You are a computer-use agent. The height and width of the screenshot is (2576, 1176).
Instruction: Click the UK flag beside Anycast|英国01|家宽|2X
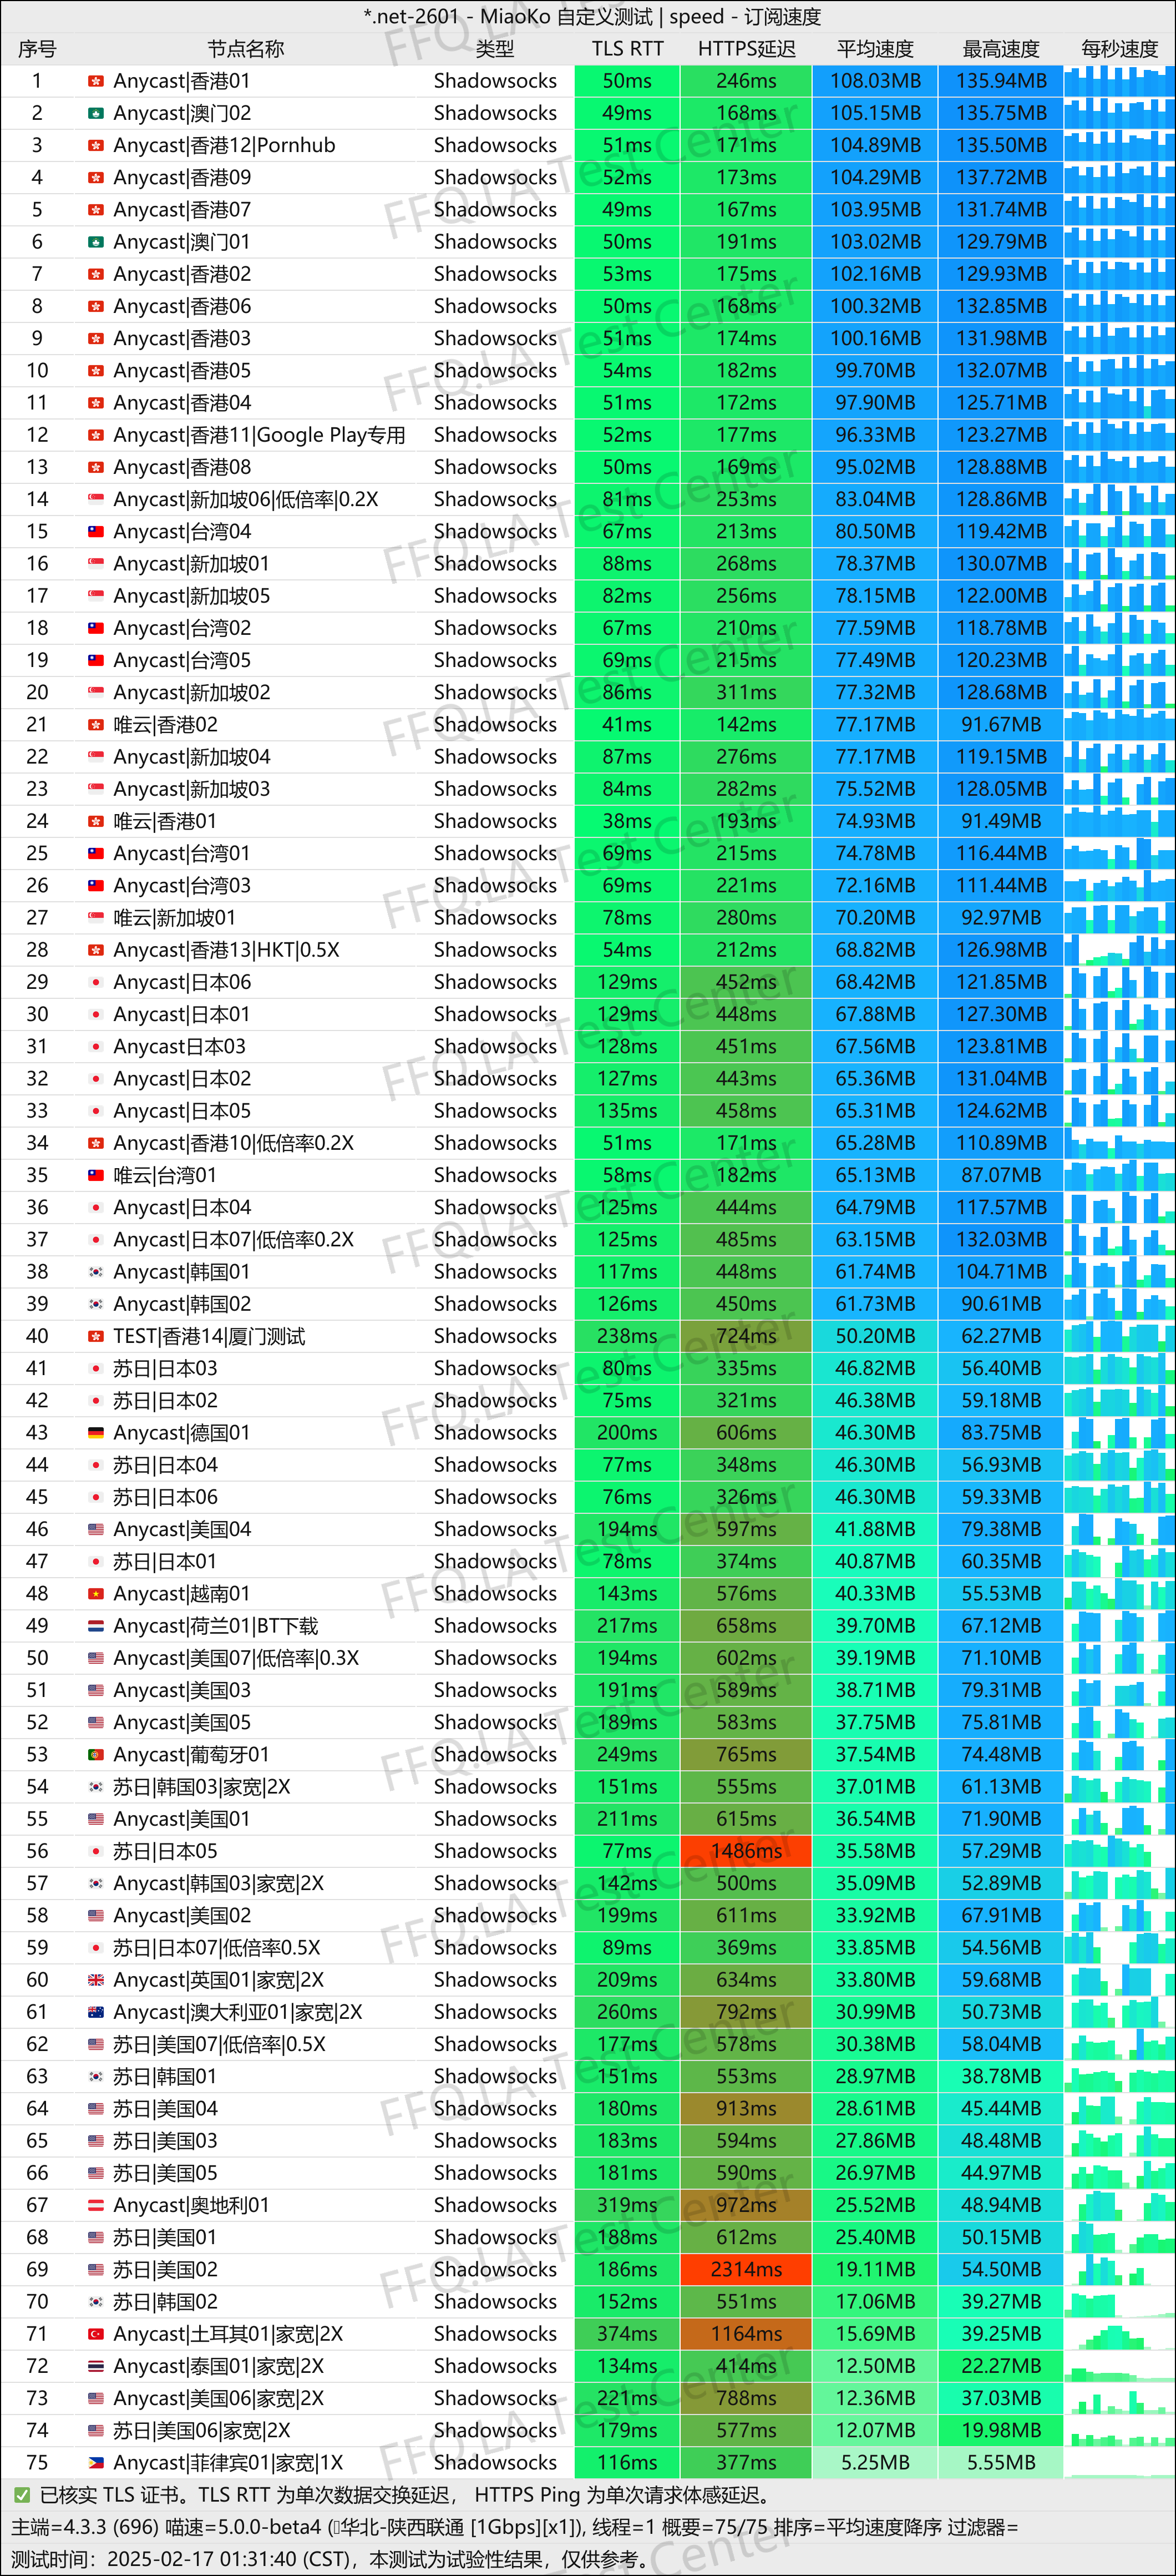pyautogui.click(x=96, y=1980)
